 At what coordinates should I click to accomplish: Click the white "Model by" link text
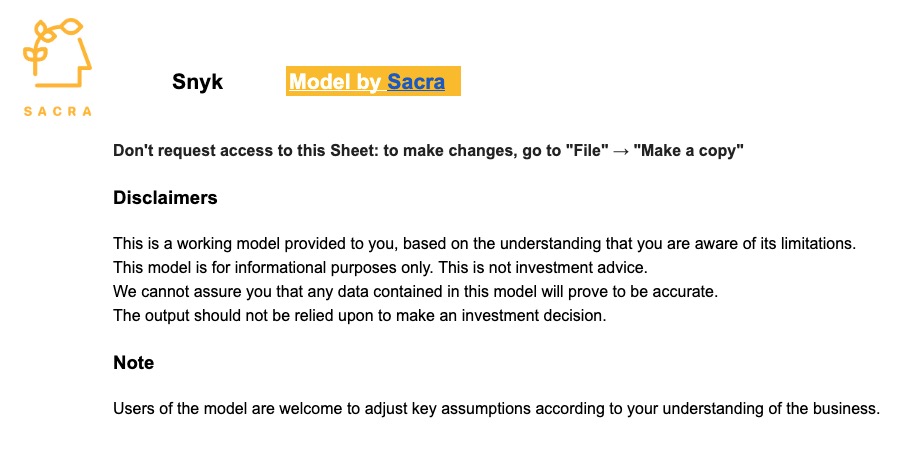335,82
